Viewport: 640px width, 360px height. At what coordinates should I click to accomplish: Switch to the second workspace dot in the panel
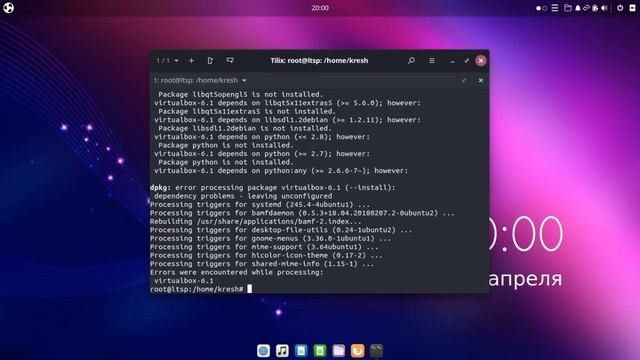pos(544,8)
